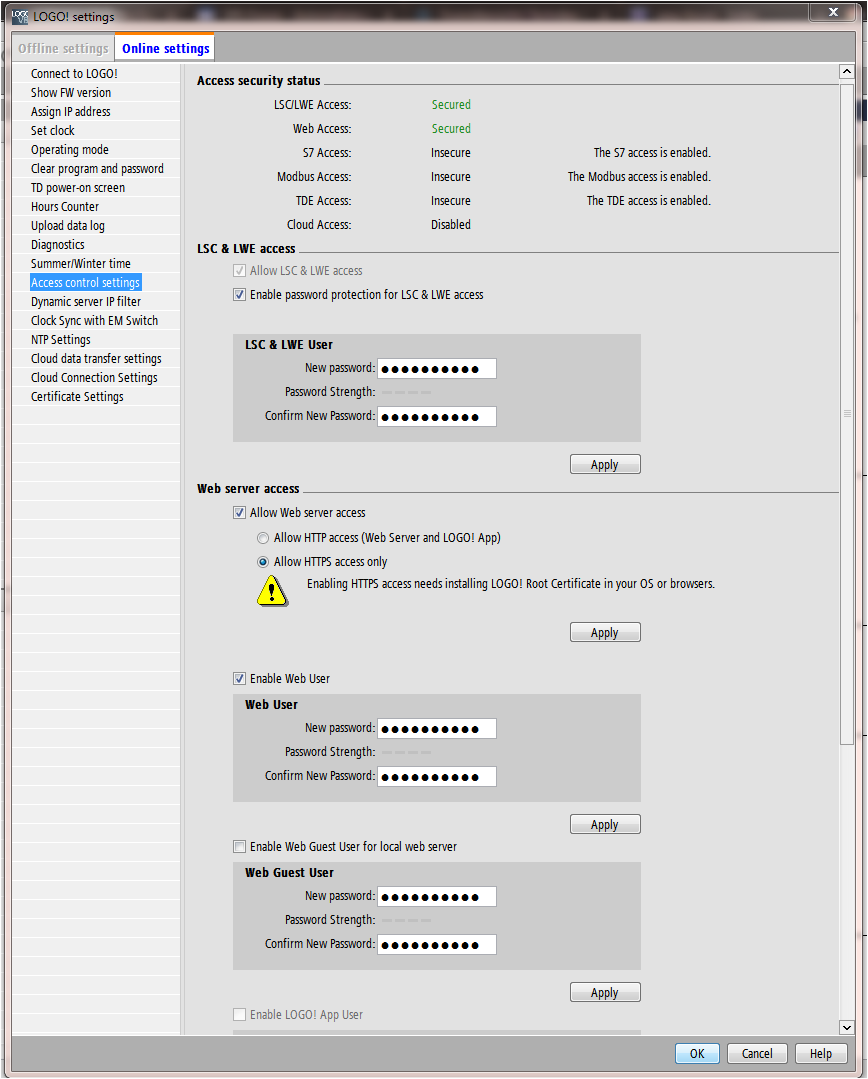Click Web Guest User New password field
868x1079 pixels.
(436, 897)
